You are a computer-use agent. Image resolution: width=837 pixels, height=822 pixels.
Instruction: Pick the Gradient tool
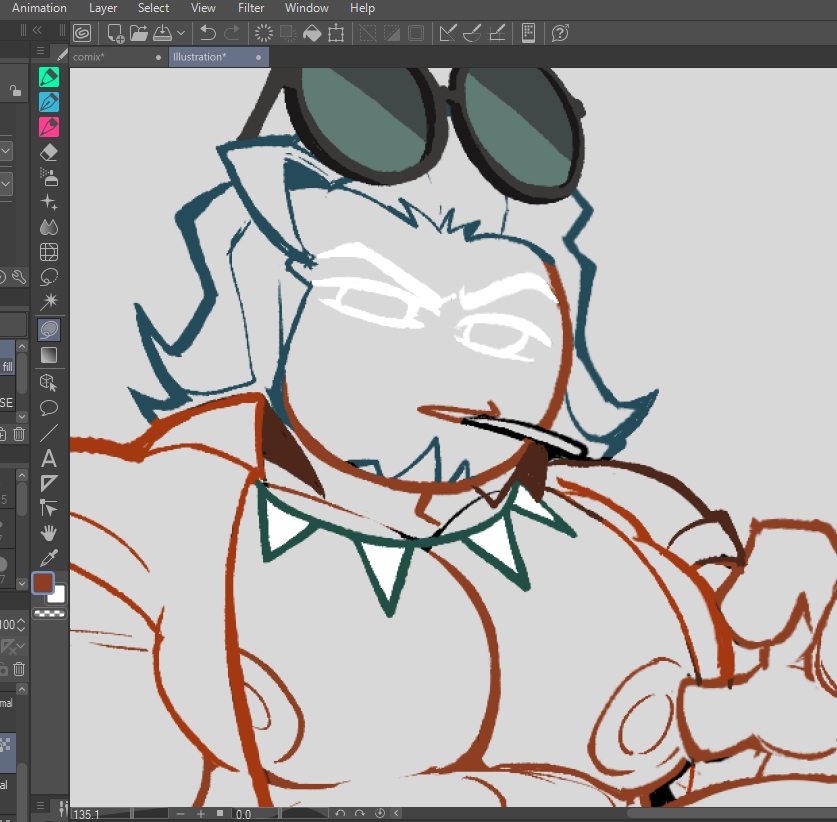pos(48,355)
